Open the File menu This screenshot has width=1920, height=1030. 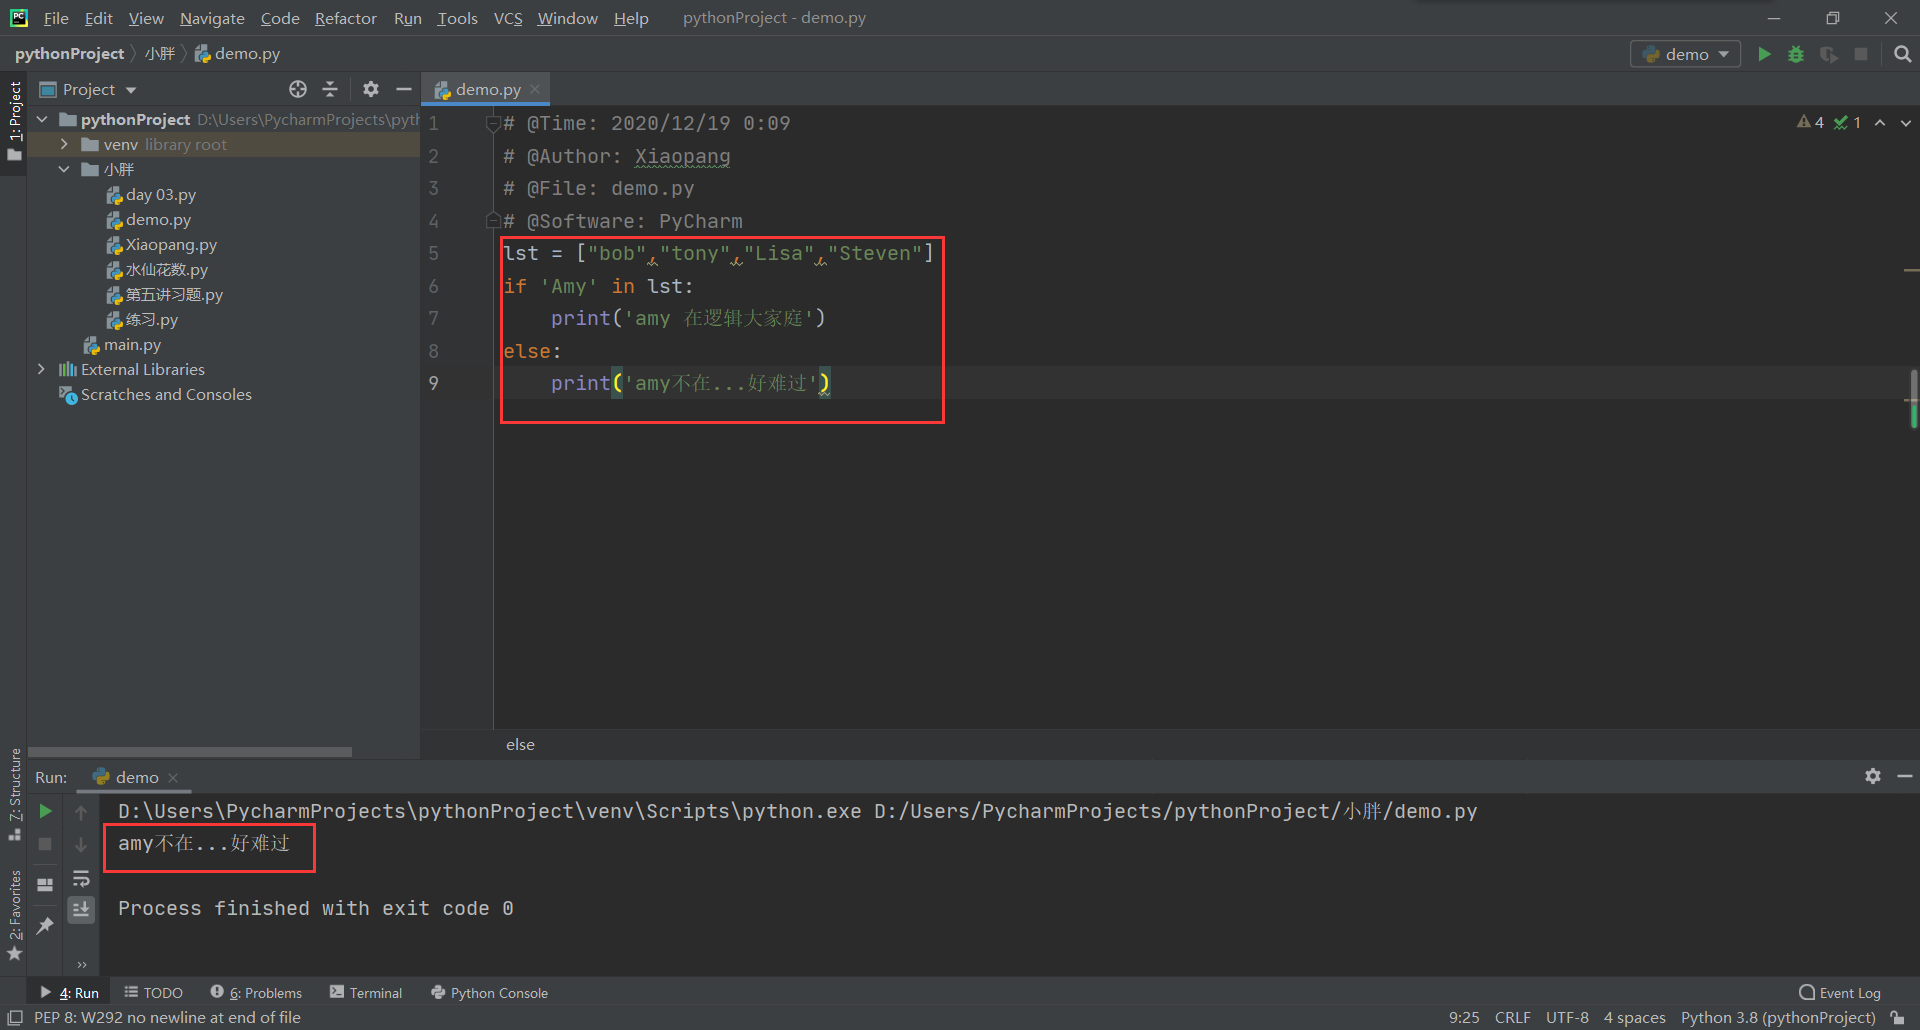tap(56, 18)
